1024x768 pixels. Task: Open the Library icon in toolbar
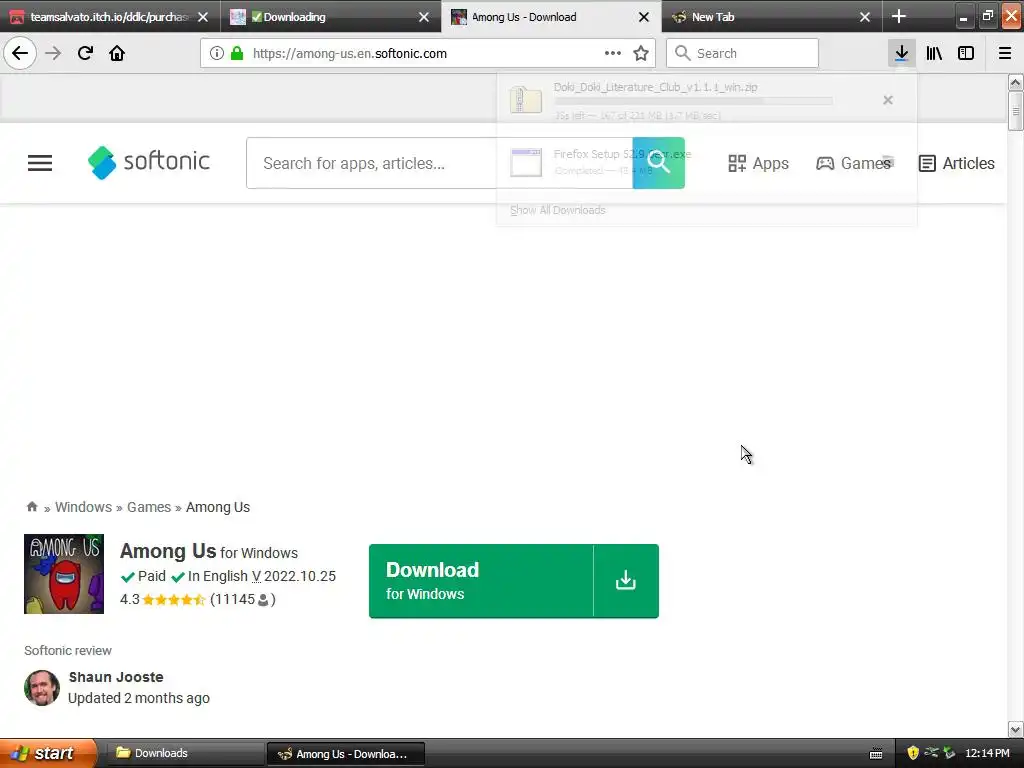click(x=934, y=53)
